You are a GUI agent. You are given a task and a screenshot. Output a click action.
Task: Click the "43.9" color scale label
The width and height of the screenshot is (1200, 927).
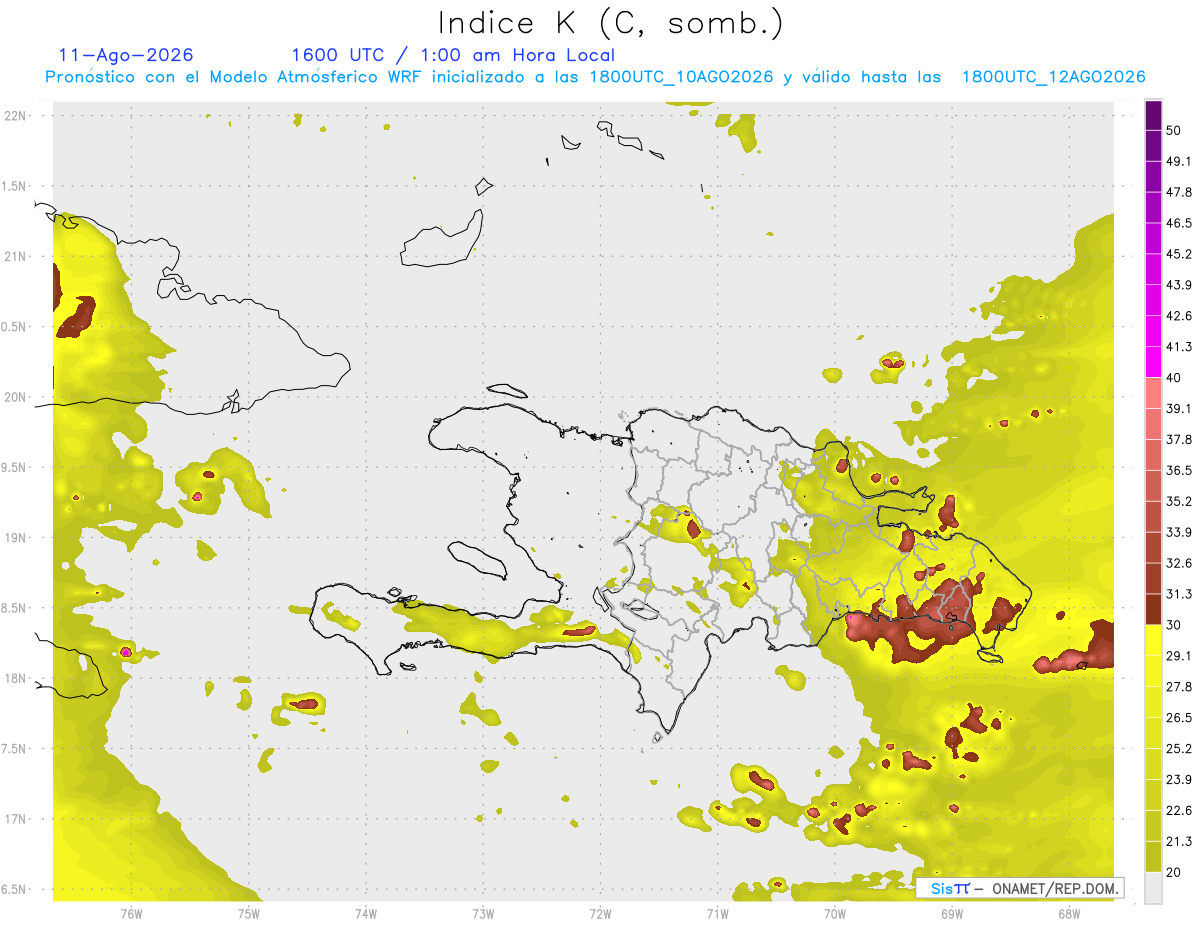[x=1179, y=285]
